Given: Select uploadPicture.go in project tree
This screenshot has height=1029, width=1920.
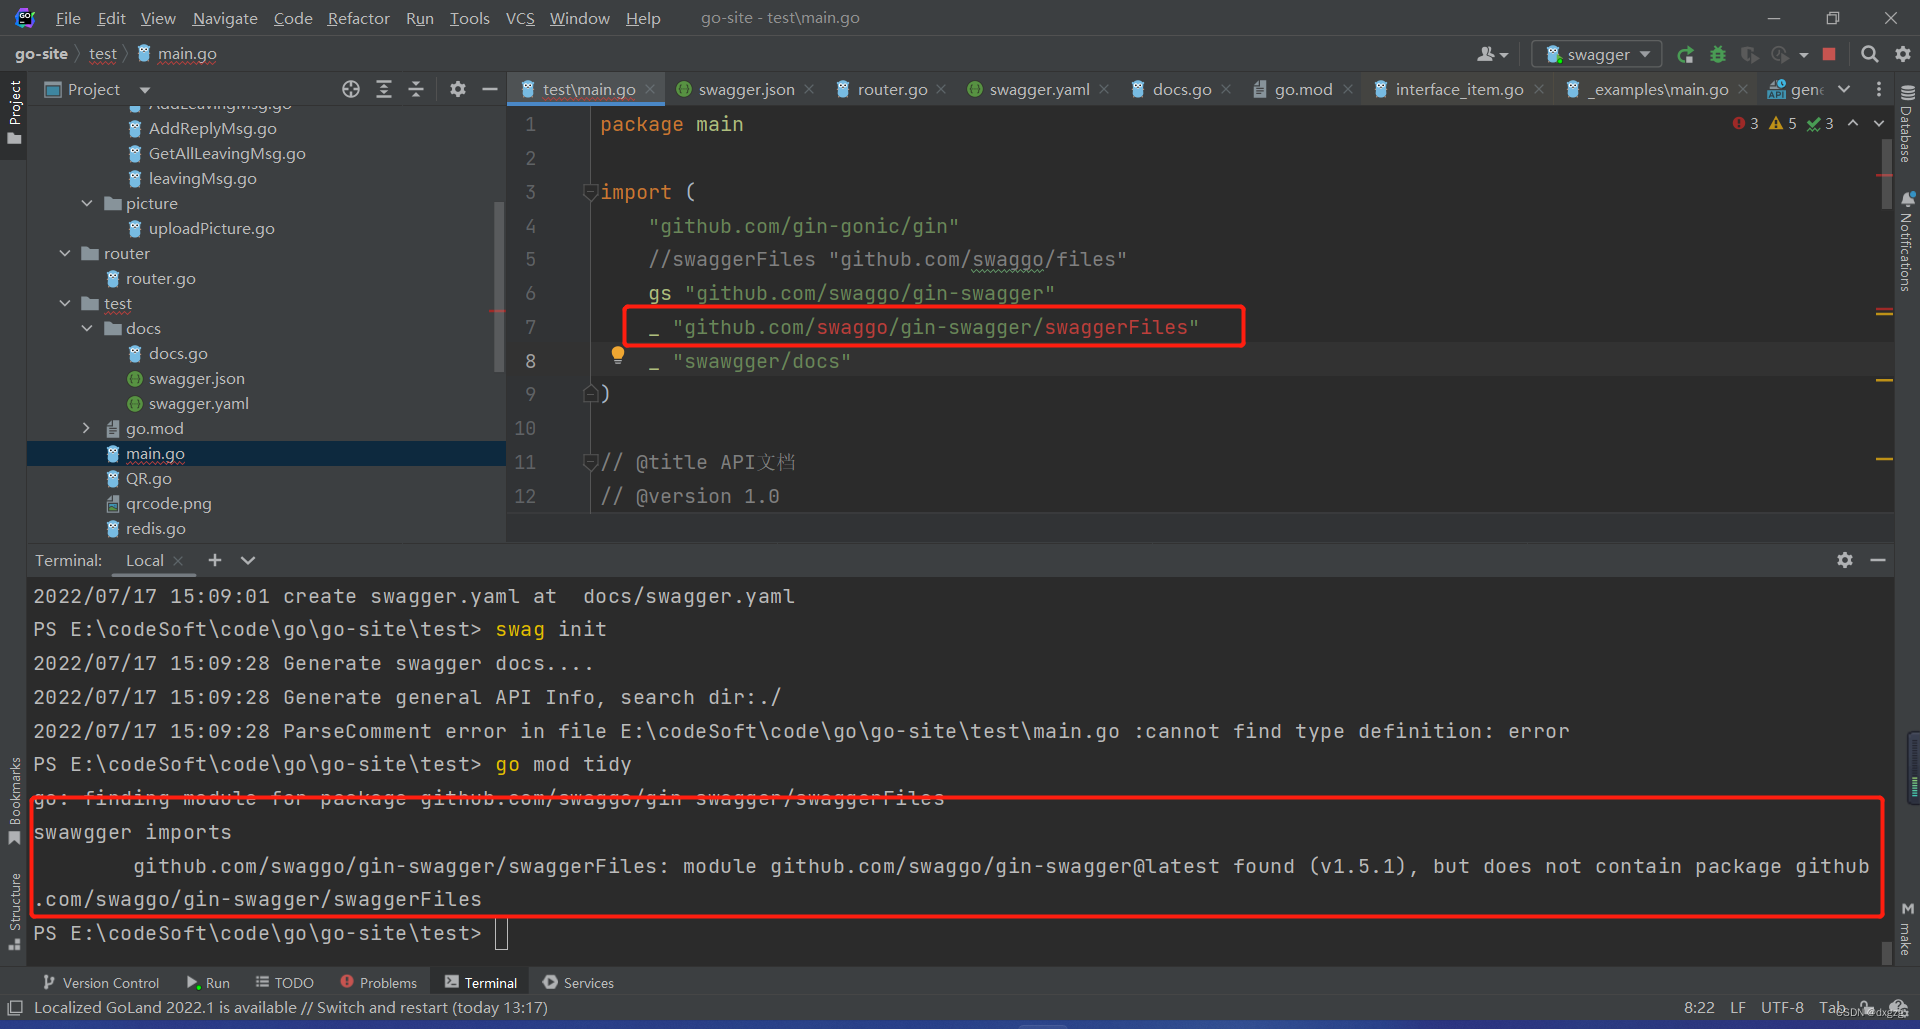Looking at the screenshot, I should pyautogui.click(x=211, y=228).
